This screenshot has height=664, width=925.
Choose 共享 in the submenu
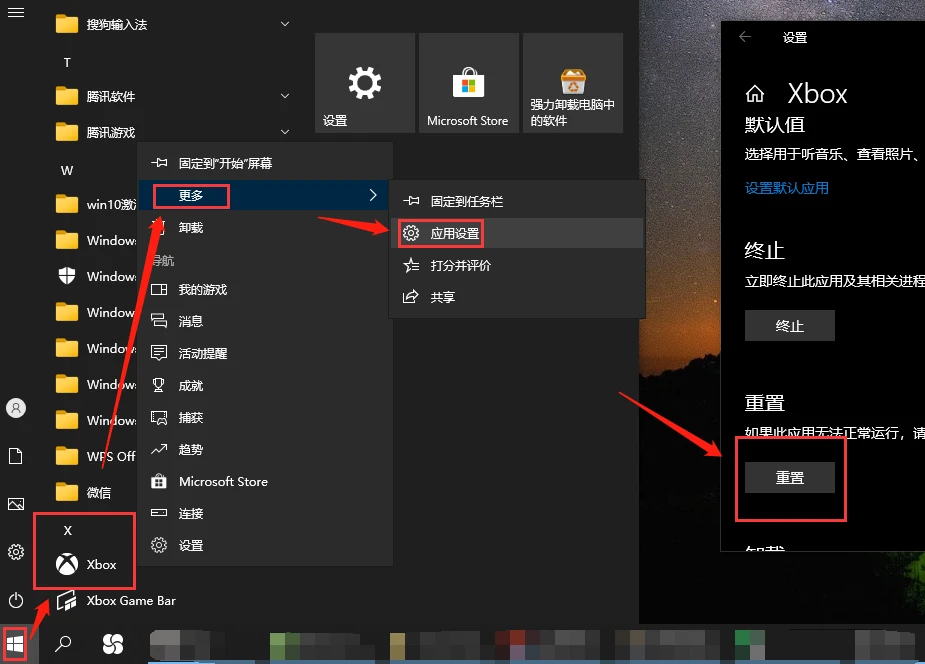click(517, 297)
